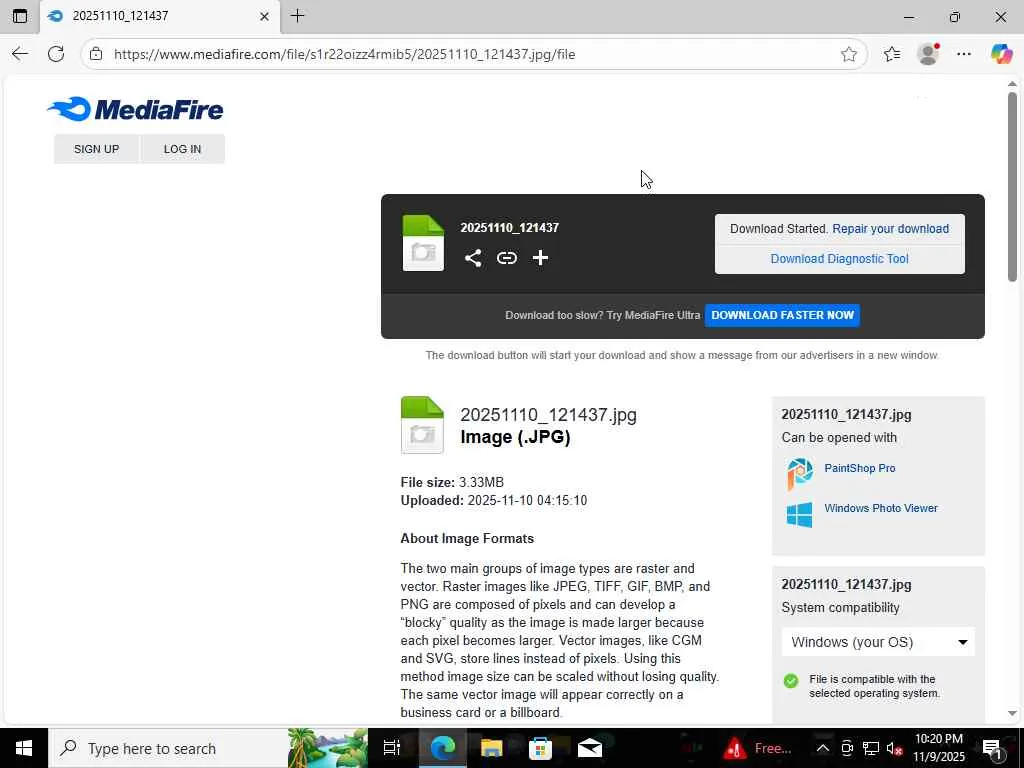Click the network tray icon

pyautogui.click(x=871, y=748)
